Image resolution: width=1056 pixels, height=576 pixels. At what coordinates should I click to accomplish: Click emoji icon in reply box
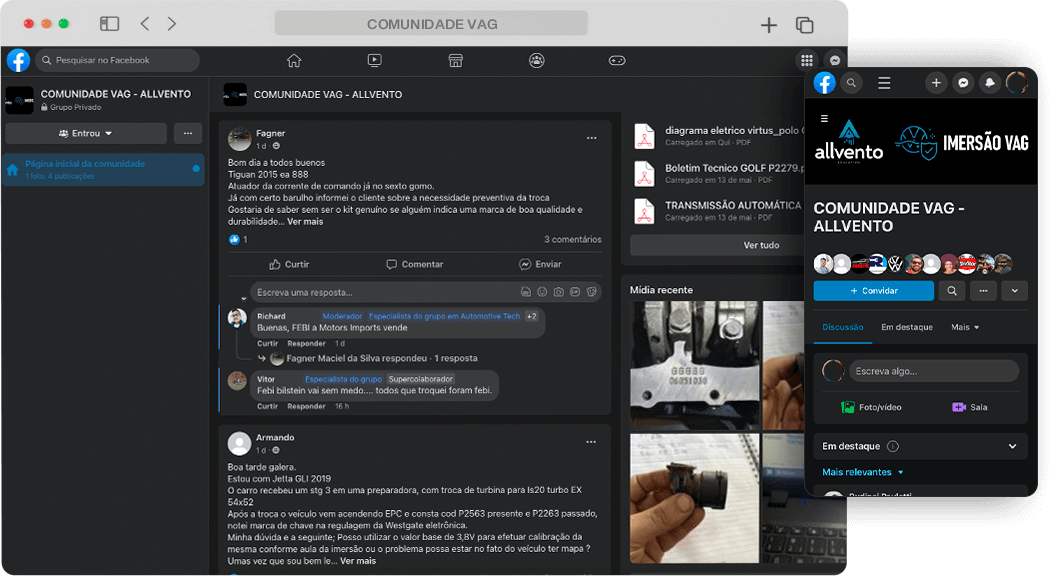click(542, 292)
